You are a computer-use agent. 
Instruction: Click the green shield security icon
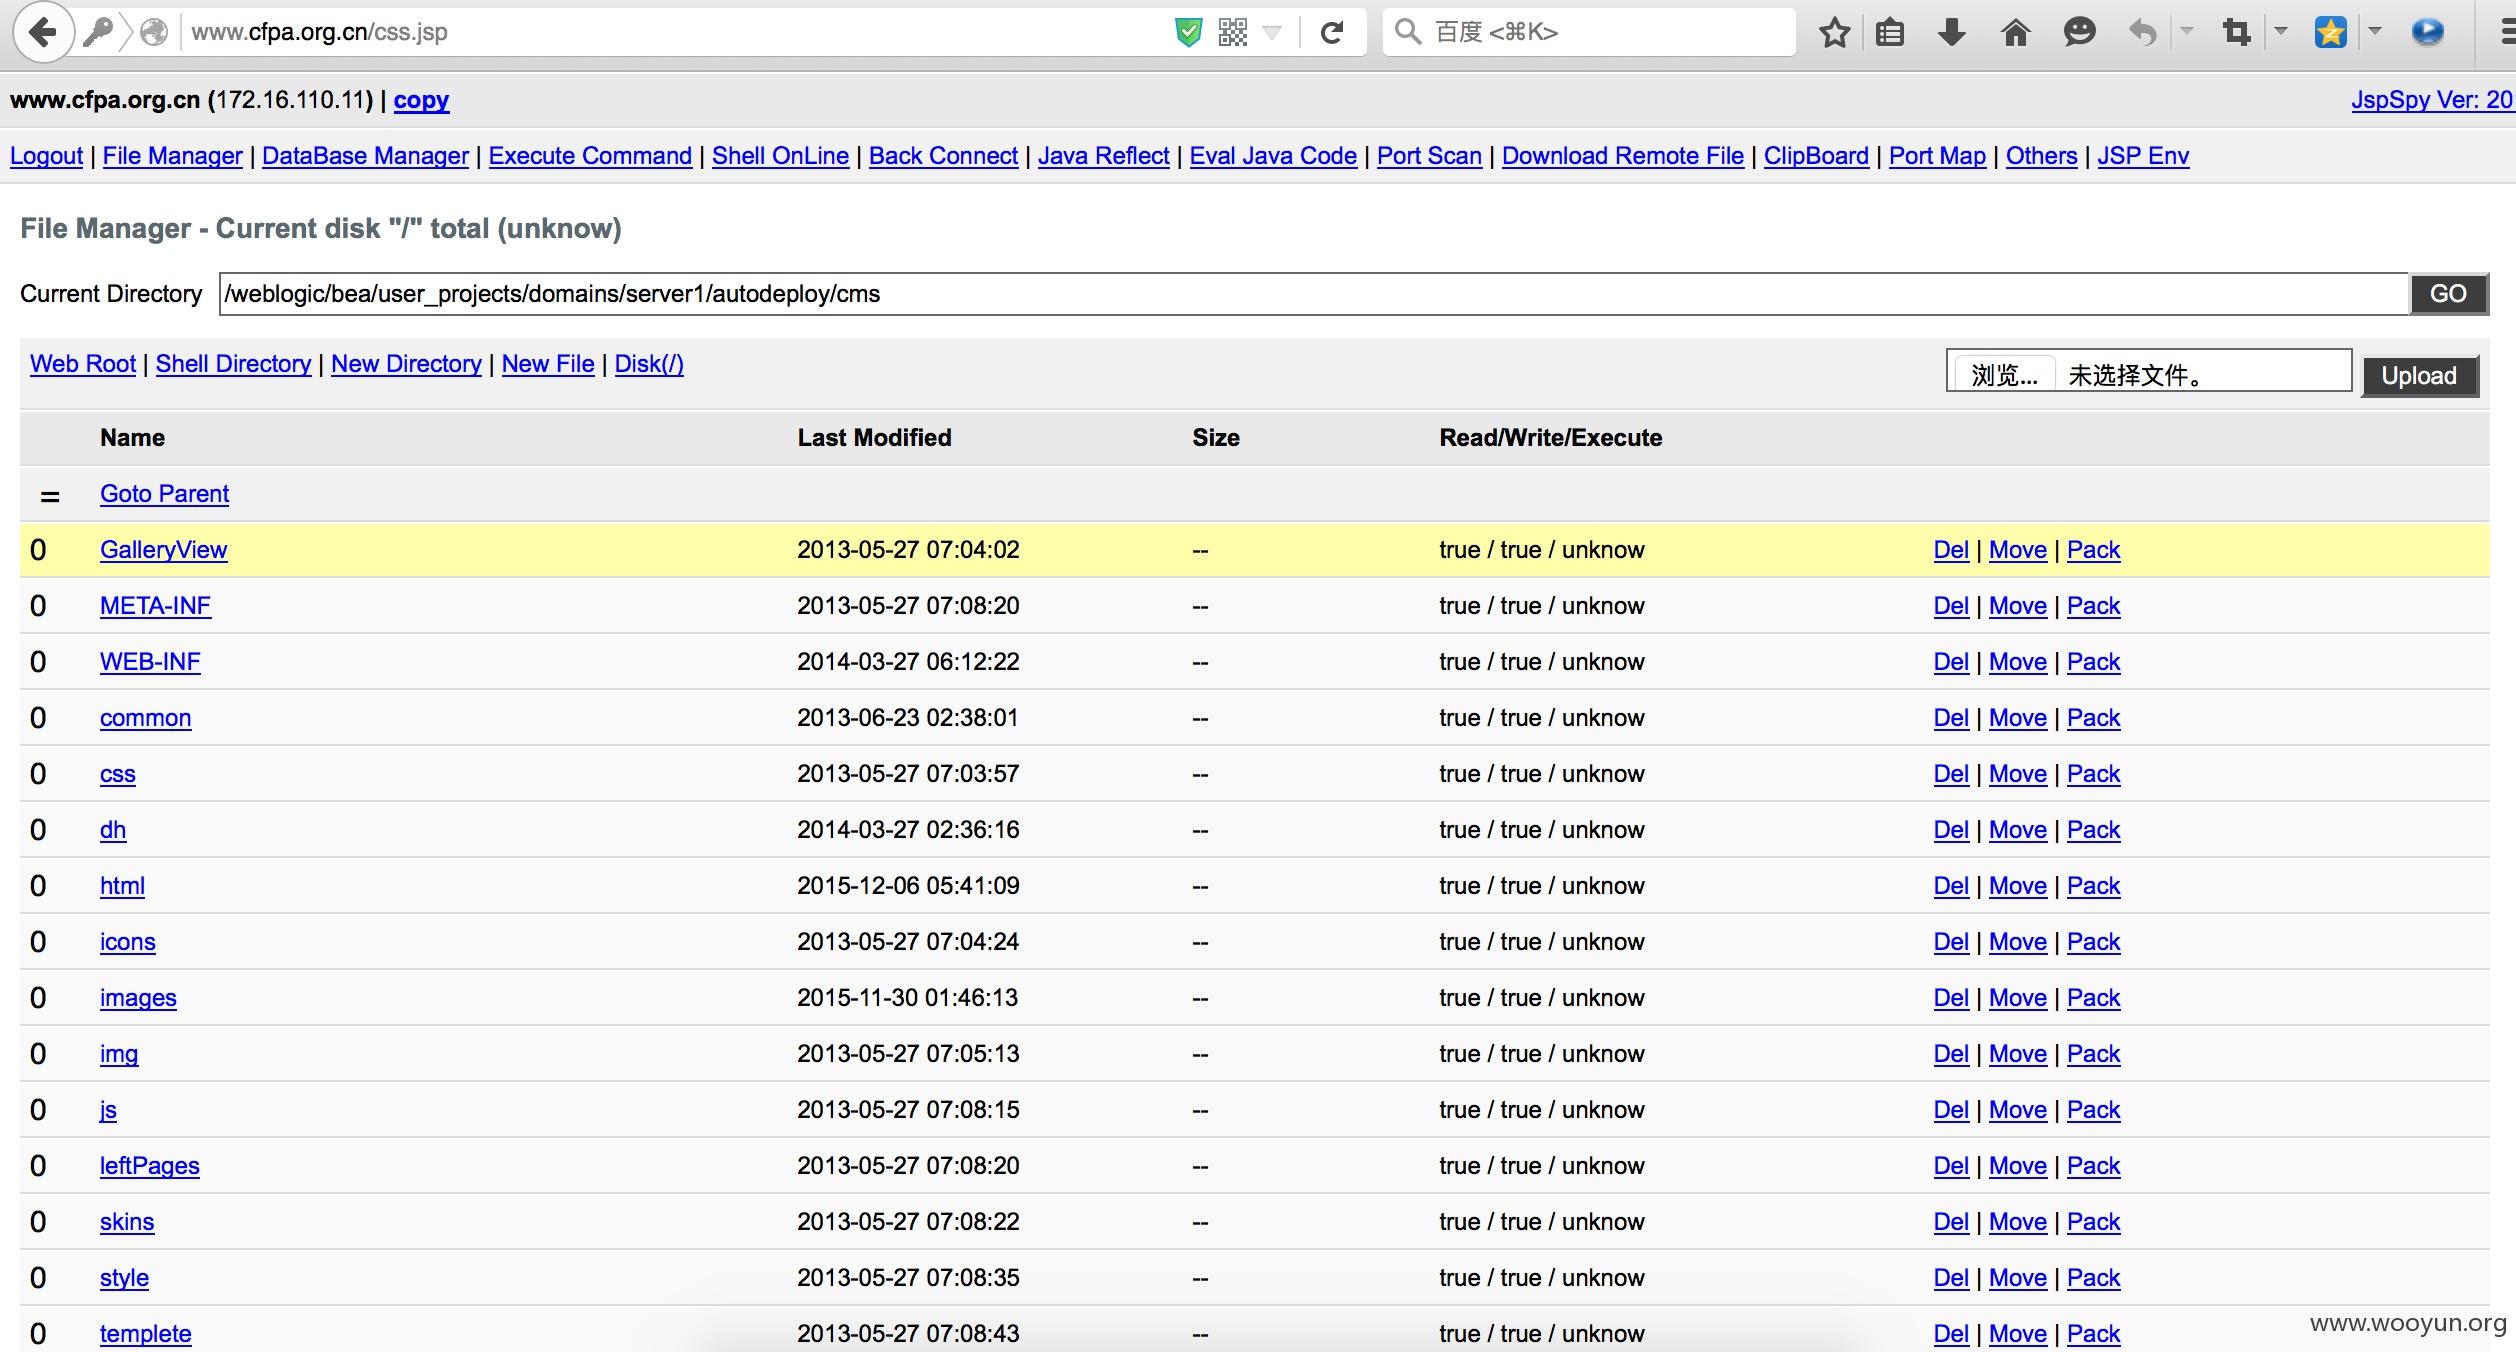(x=1188, y=33)
